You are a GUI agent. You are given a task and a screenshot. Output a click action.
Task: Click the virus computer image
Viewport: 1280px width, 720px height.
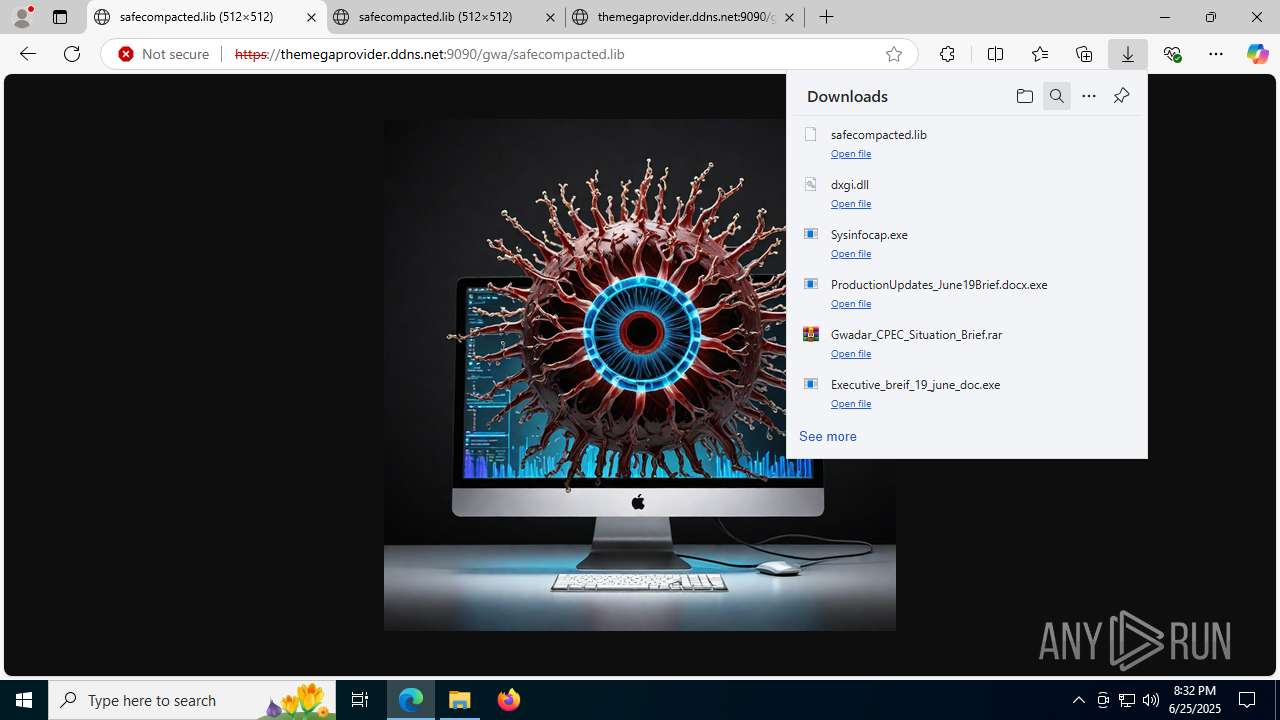click(x=640, y=375)
